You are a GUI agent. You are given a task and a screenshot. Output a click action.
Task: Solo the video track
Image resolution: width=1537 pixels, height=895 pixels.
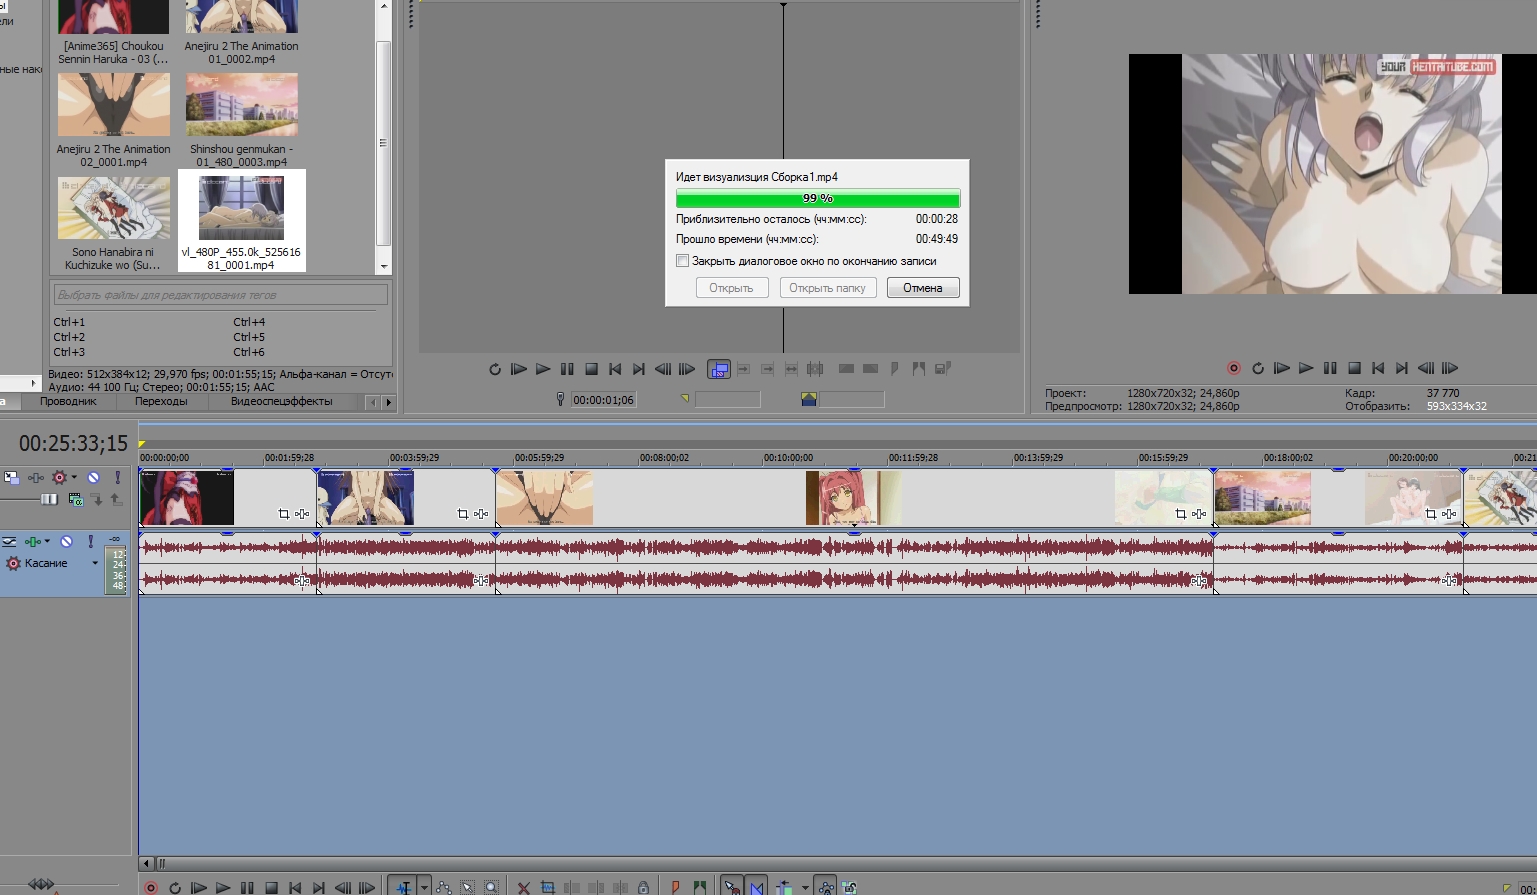coord(118,477)
